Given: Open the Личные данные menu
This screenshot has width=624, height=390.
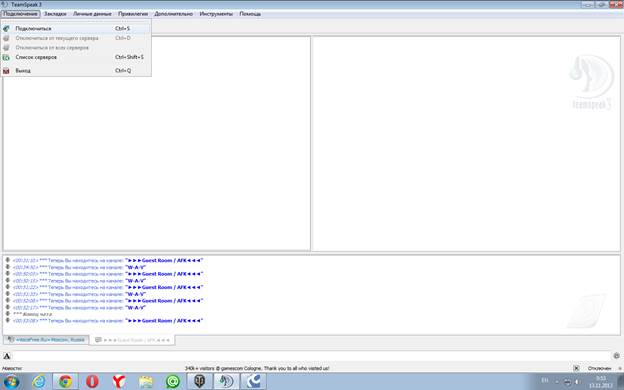Looking at the screenshot, I should point(92,14).
